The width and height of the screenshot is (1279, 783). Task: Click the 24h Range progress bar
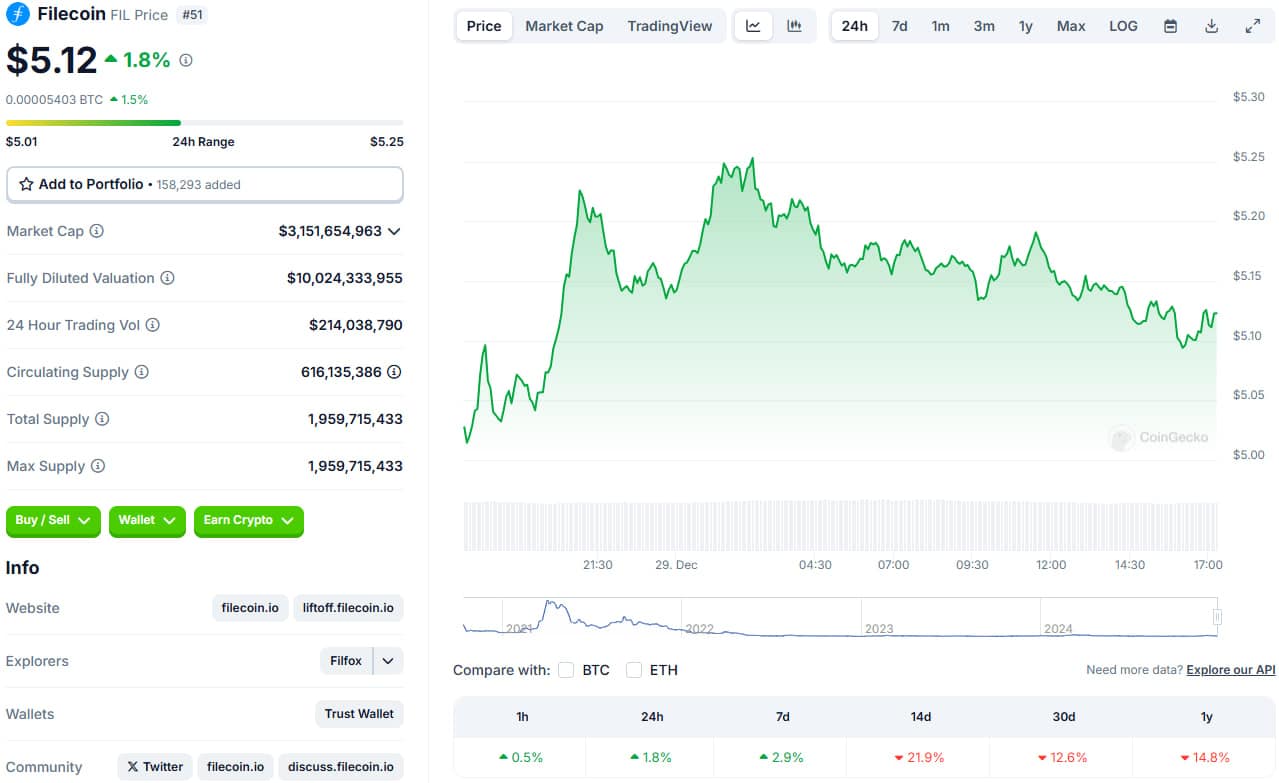pos(205,123)
